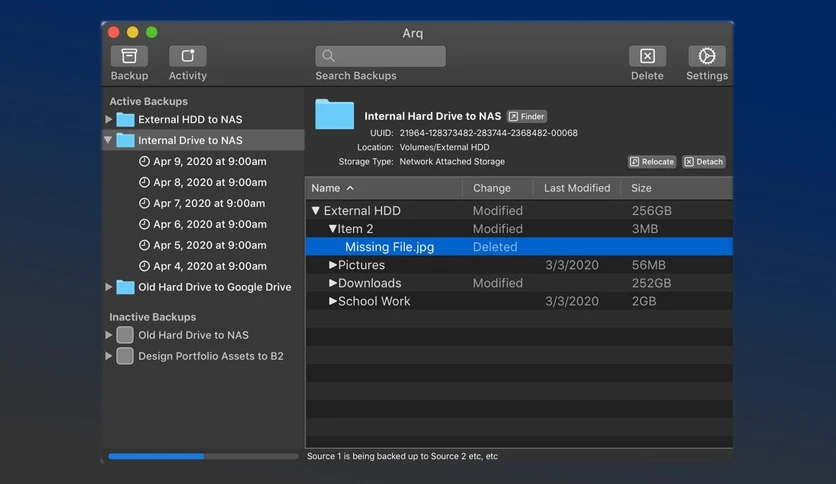Click the clock icon beside Apr 6, 2020

coord(144,224)
